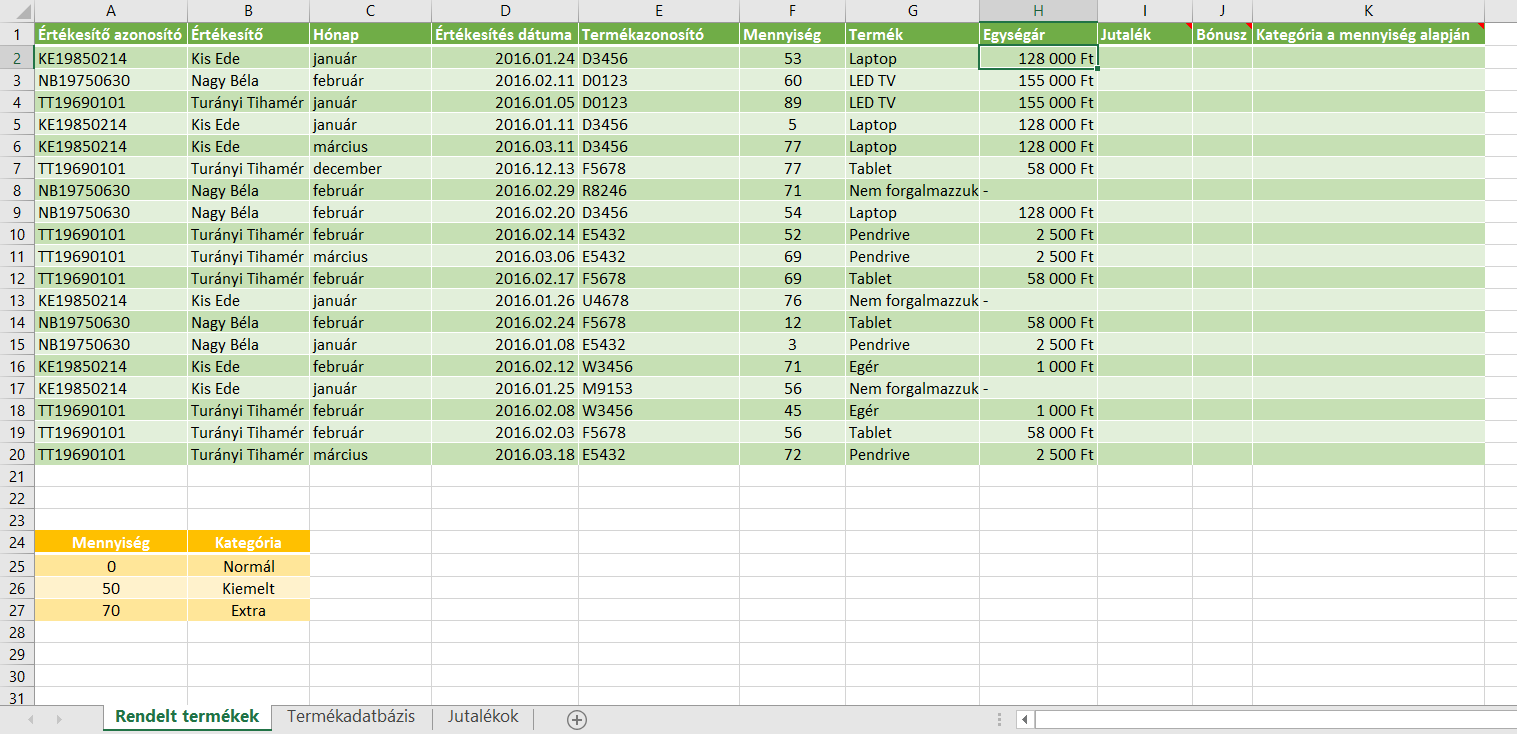Open the Jutalékok sheet tab

(x=483, y=717)
